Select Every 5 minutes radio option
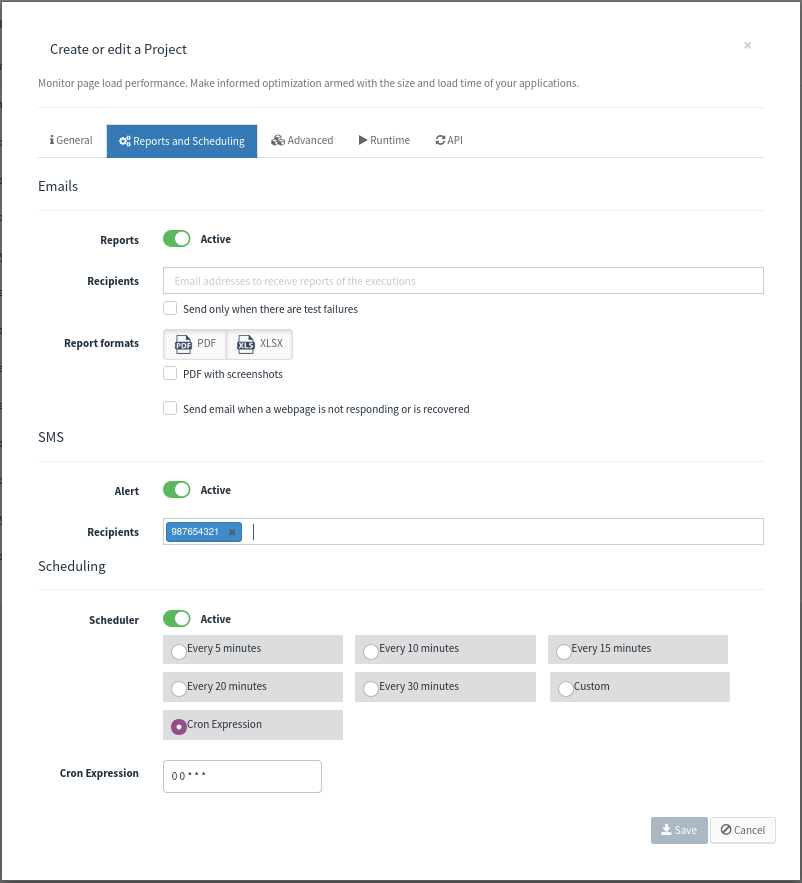Screen dimensions: 802x883 tap(179, 652)
